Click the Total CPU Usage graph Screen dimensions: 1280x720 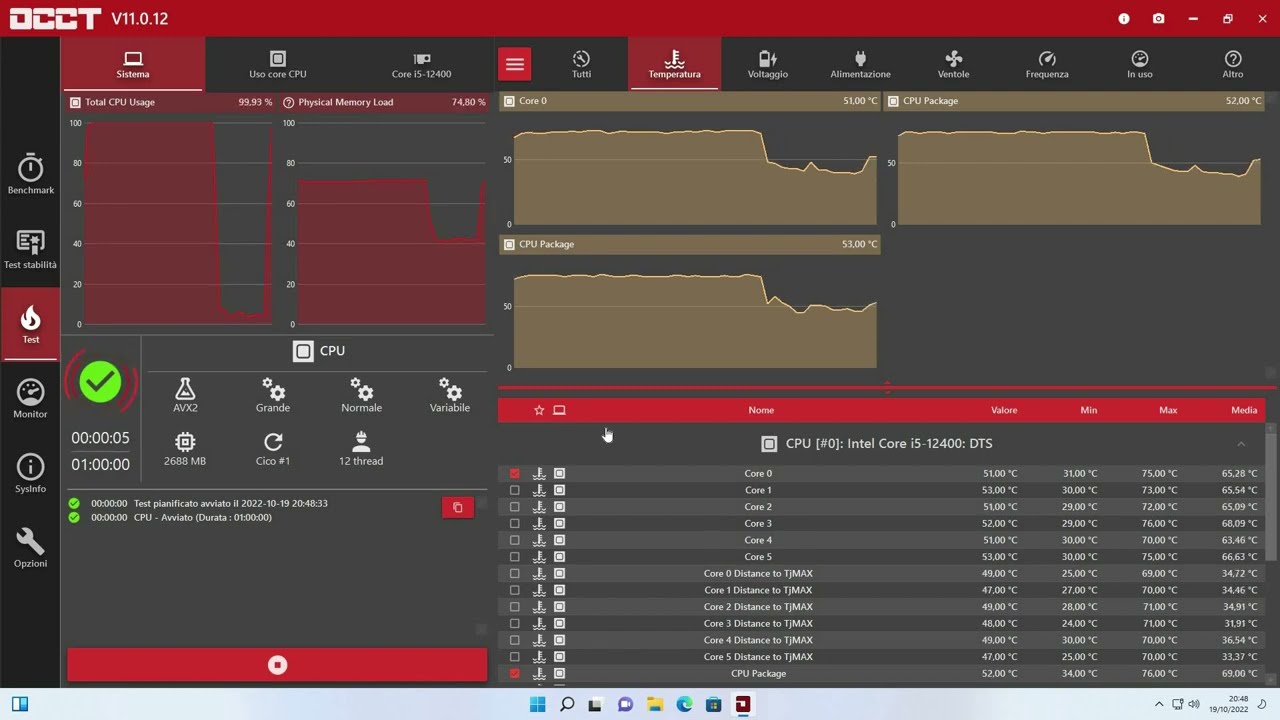172,223
